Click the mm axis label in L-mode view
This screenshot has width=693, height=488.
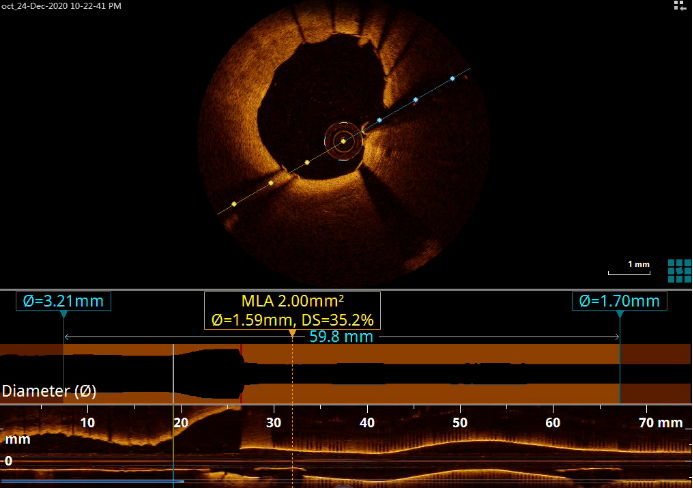[x=18, y=439]
